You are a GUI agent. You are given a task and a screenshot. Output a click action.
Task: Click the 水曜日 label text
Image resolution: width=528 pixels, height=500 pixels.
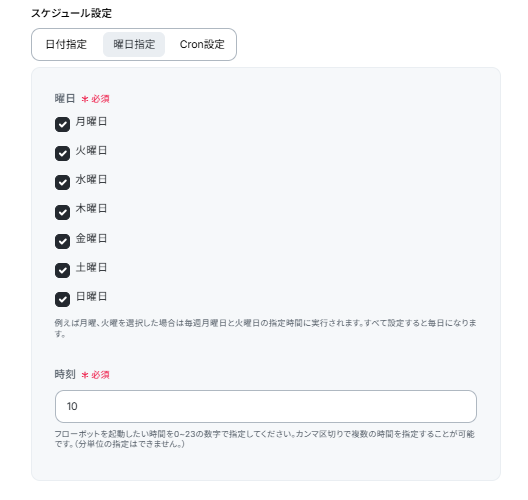(x=91, y=179)
